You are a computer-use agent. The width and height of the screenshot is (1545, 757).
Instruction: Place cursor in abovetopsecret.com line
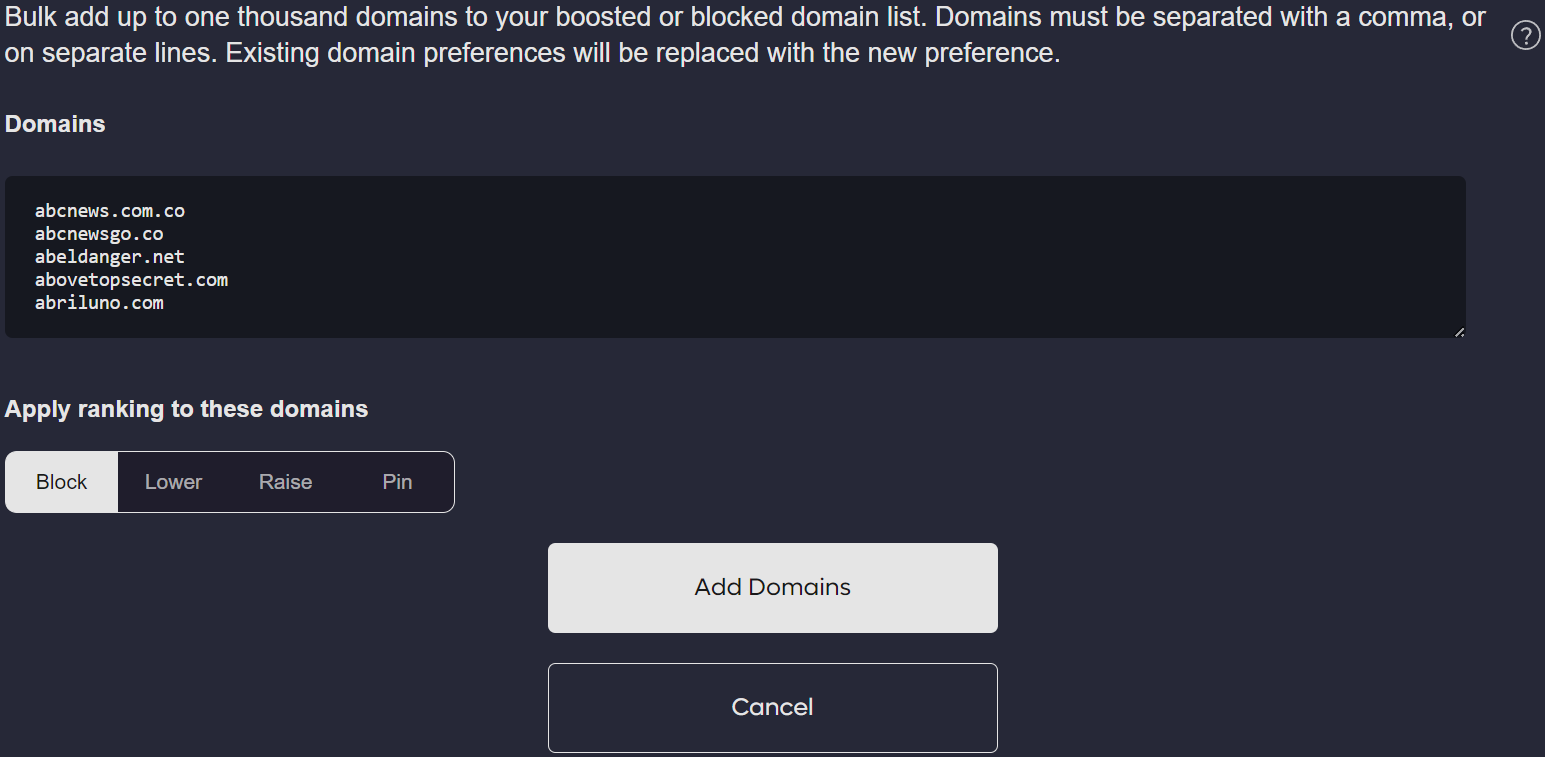tap(131, 280)
